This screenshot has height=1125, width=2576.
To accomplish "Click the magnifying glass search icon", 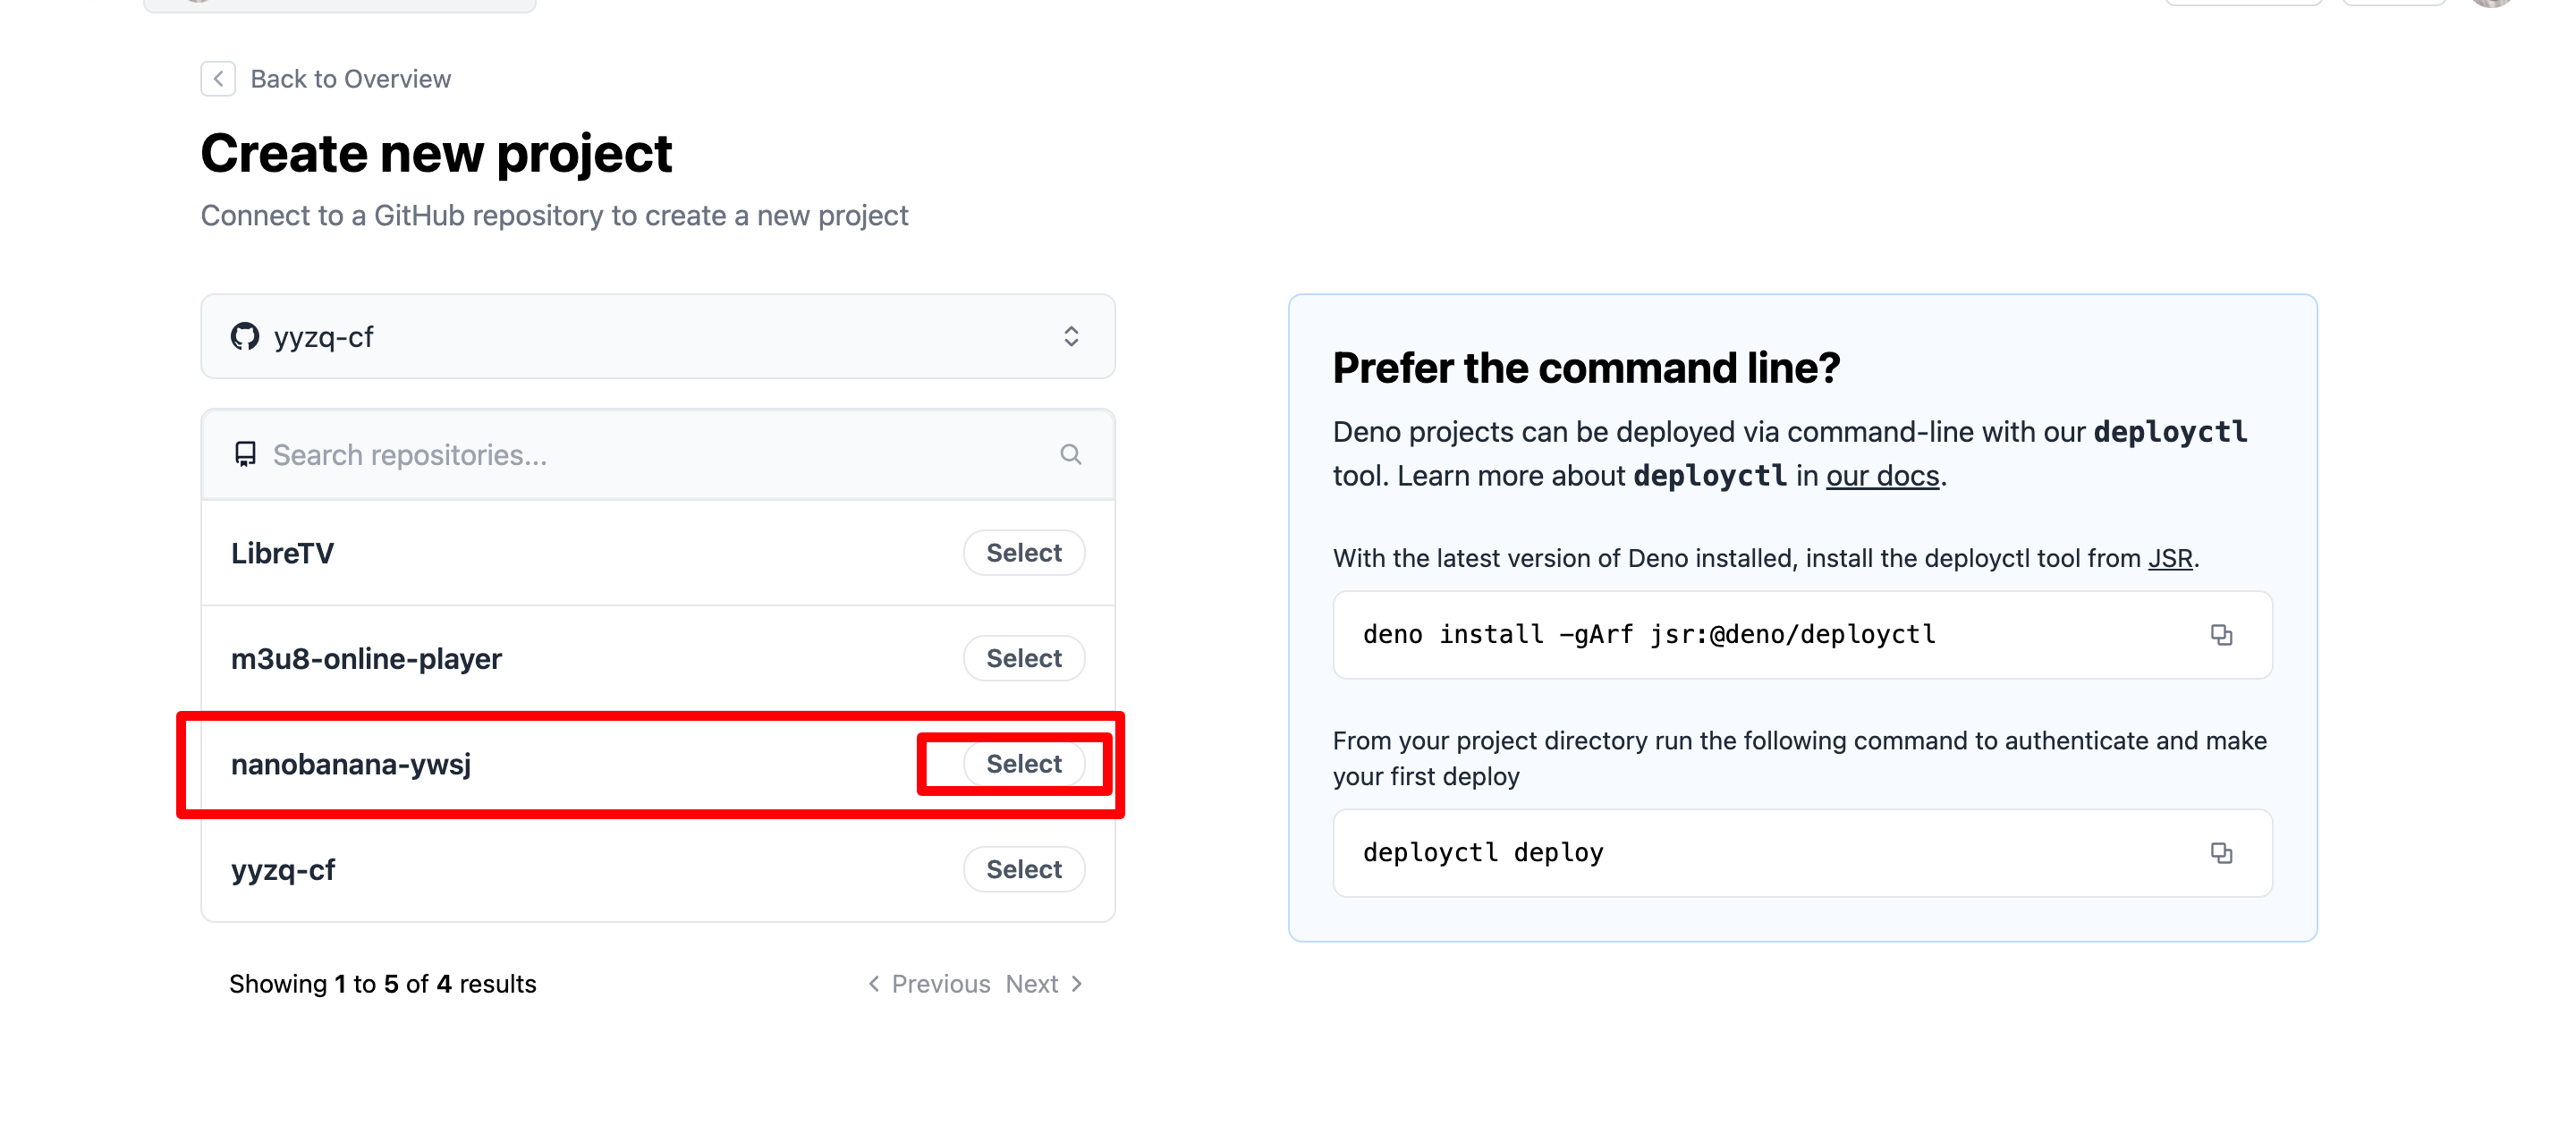I will click(1070, 455).
